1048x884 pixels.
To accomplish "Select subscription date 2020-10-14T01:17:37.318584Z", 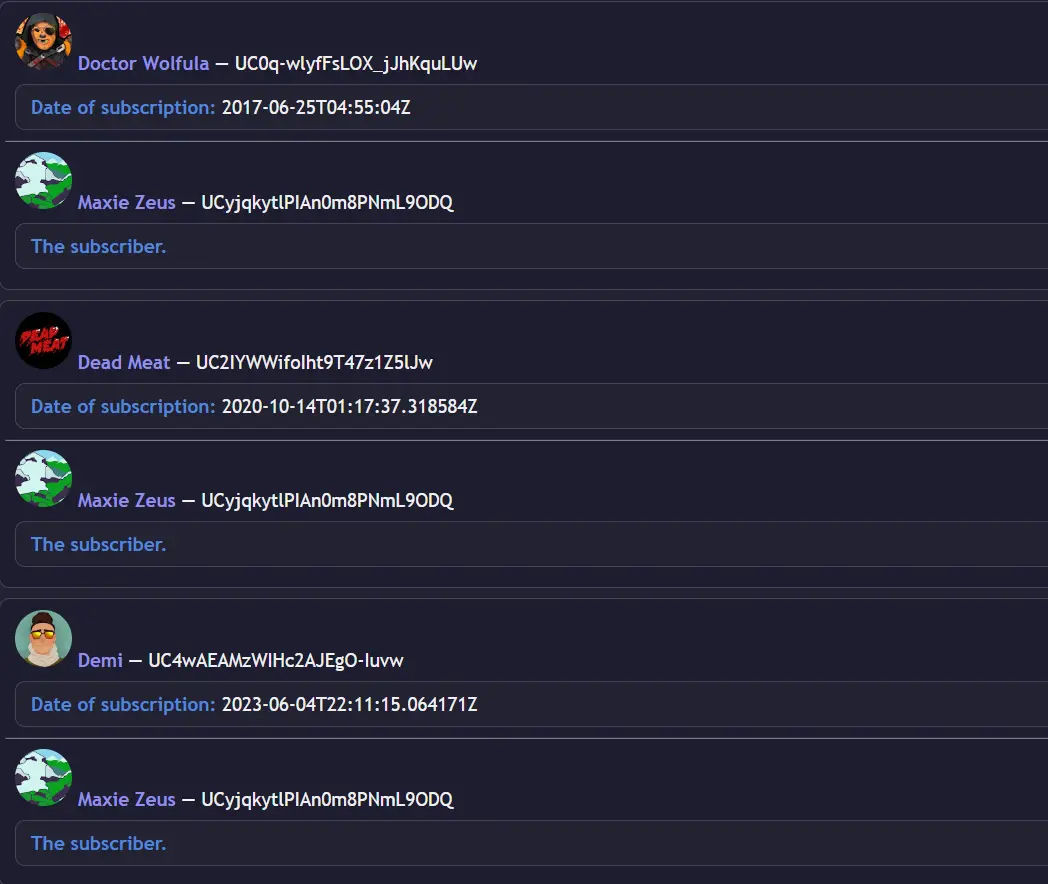I will click(x=350, y=406).
